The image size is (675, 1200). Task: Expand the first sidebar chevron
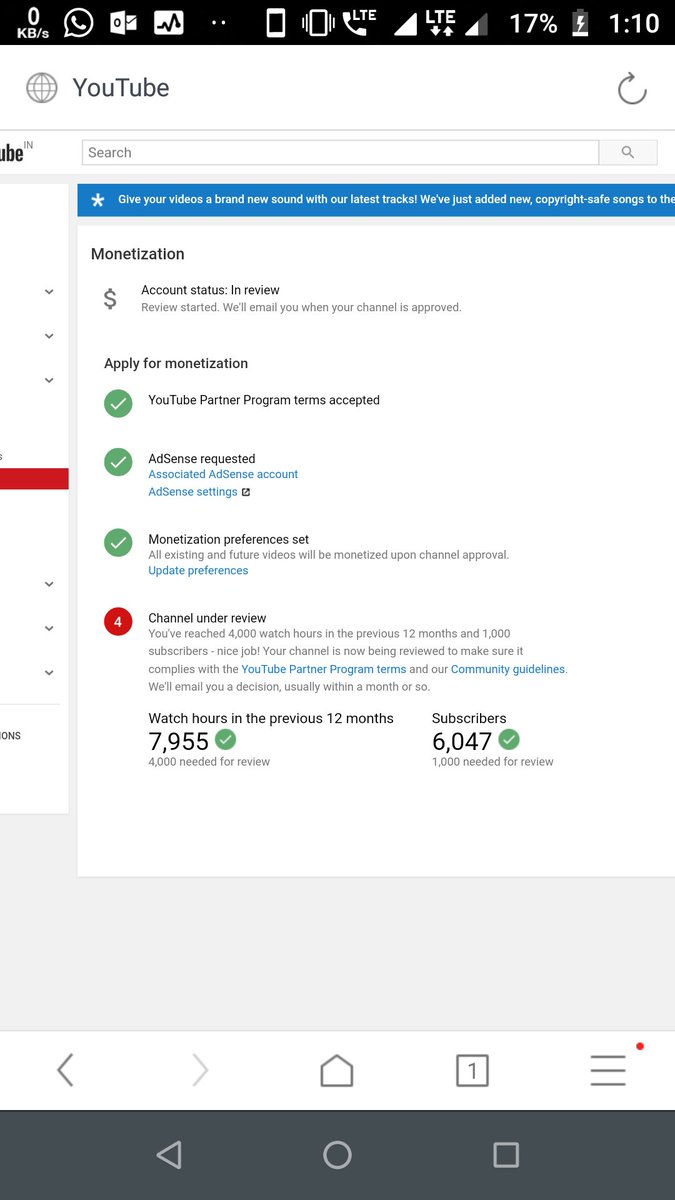coord(49,292)
